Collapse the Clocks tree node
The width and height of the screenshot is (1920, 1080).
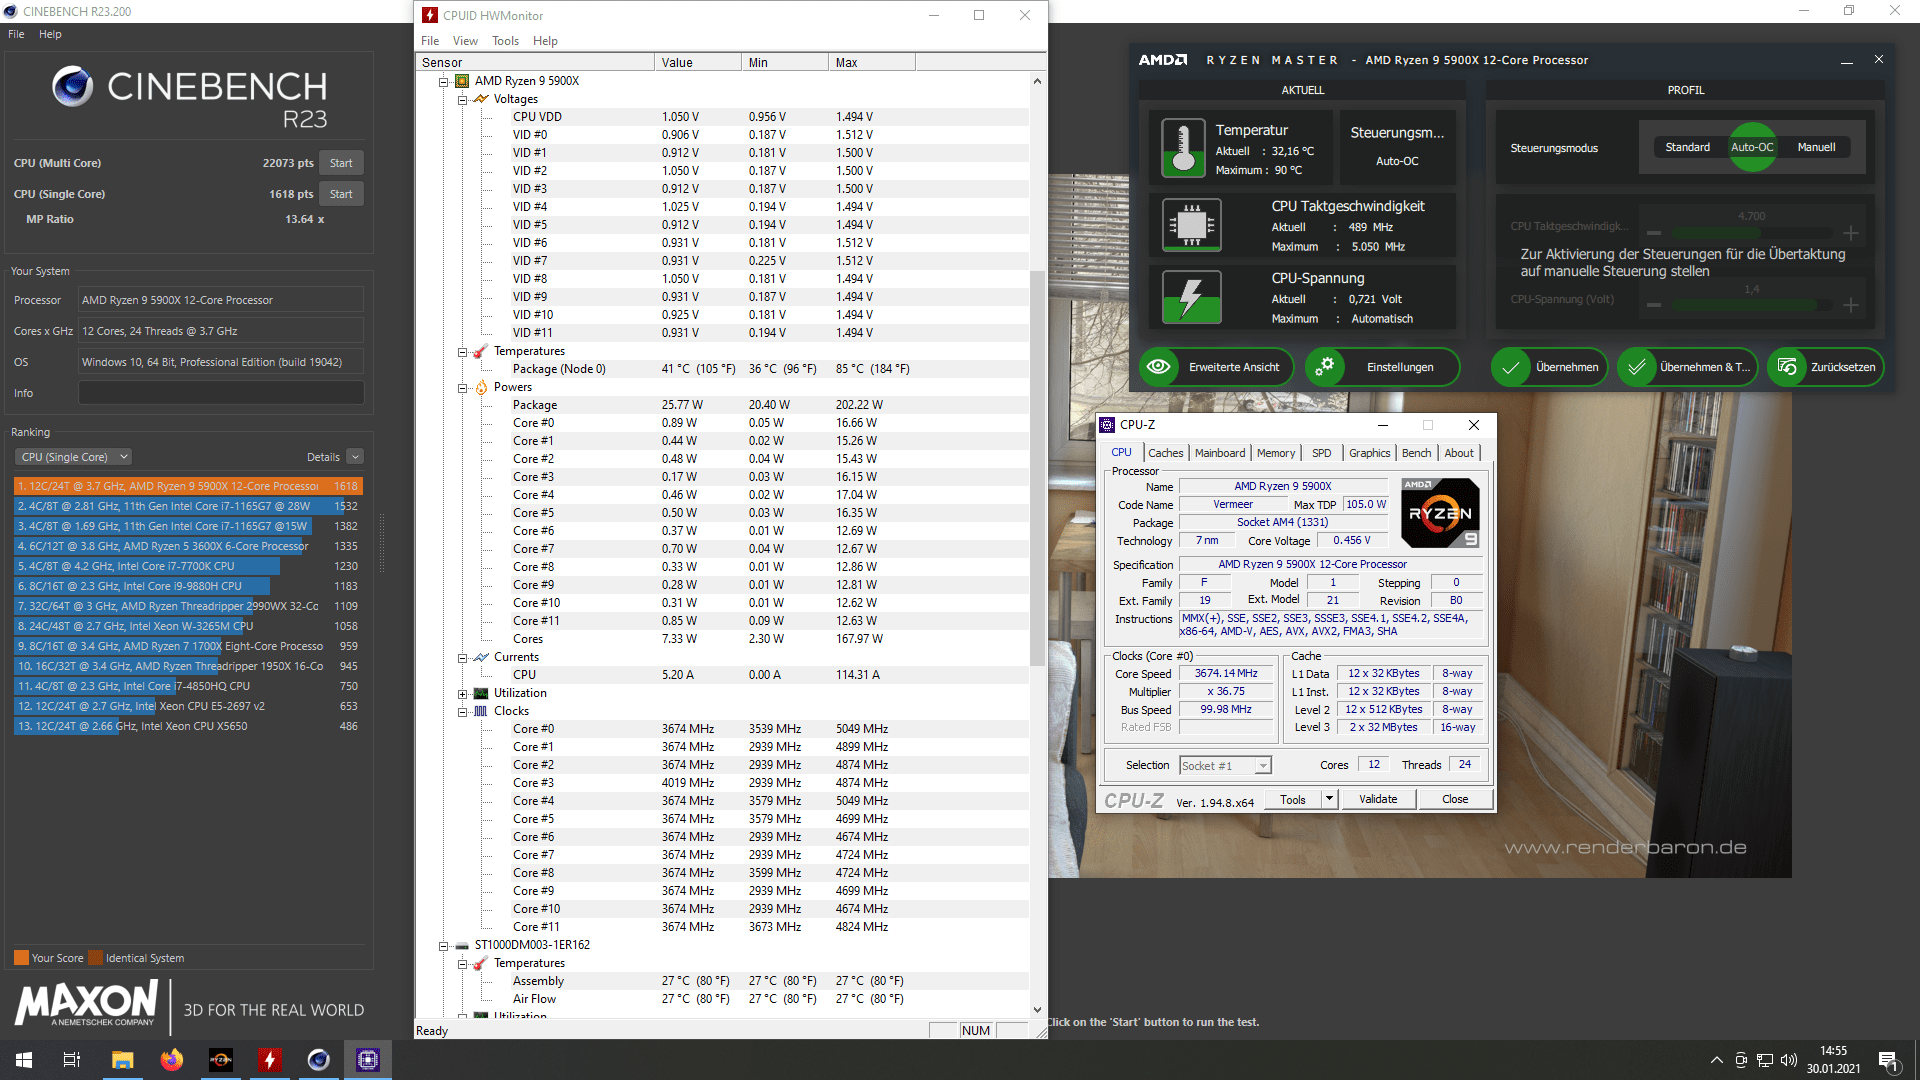tap(462, 711)
